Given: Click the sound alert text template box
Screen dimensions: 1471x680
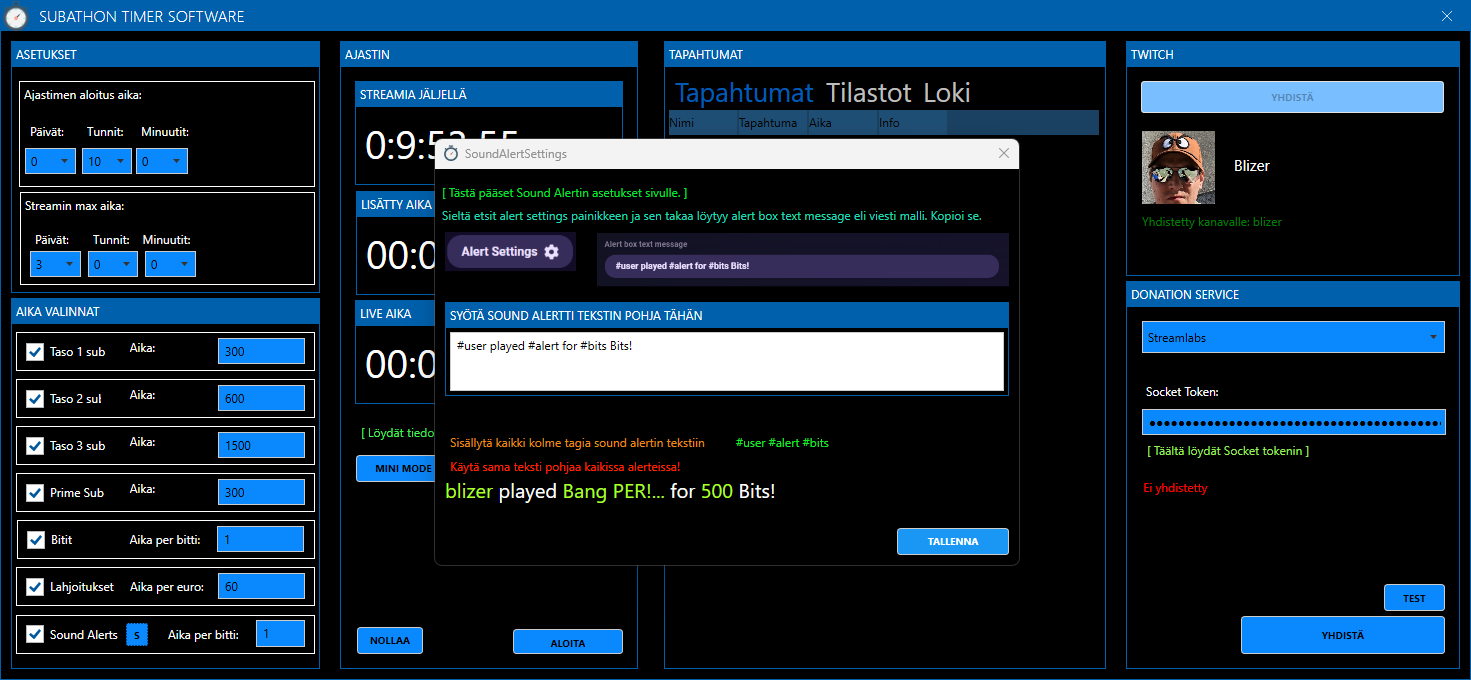Looking at the screenshot, I should 726,361.
